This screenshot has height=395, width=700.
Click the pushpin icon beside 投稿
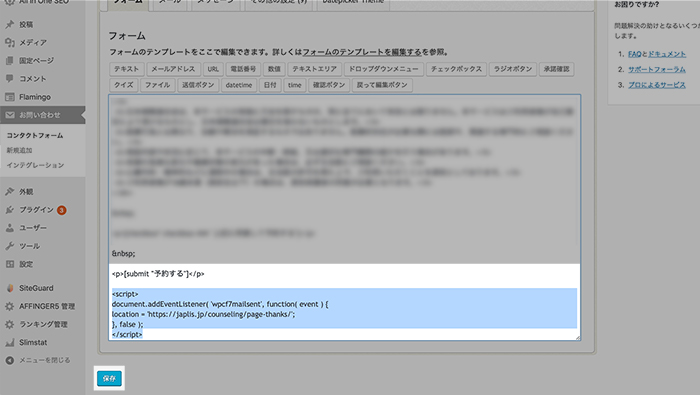click(10, 25)
